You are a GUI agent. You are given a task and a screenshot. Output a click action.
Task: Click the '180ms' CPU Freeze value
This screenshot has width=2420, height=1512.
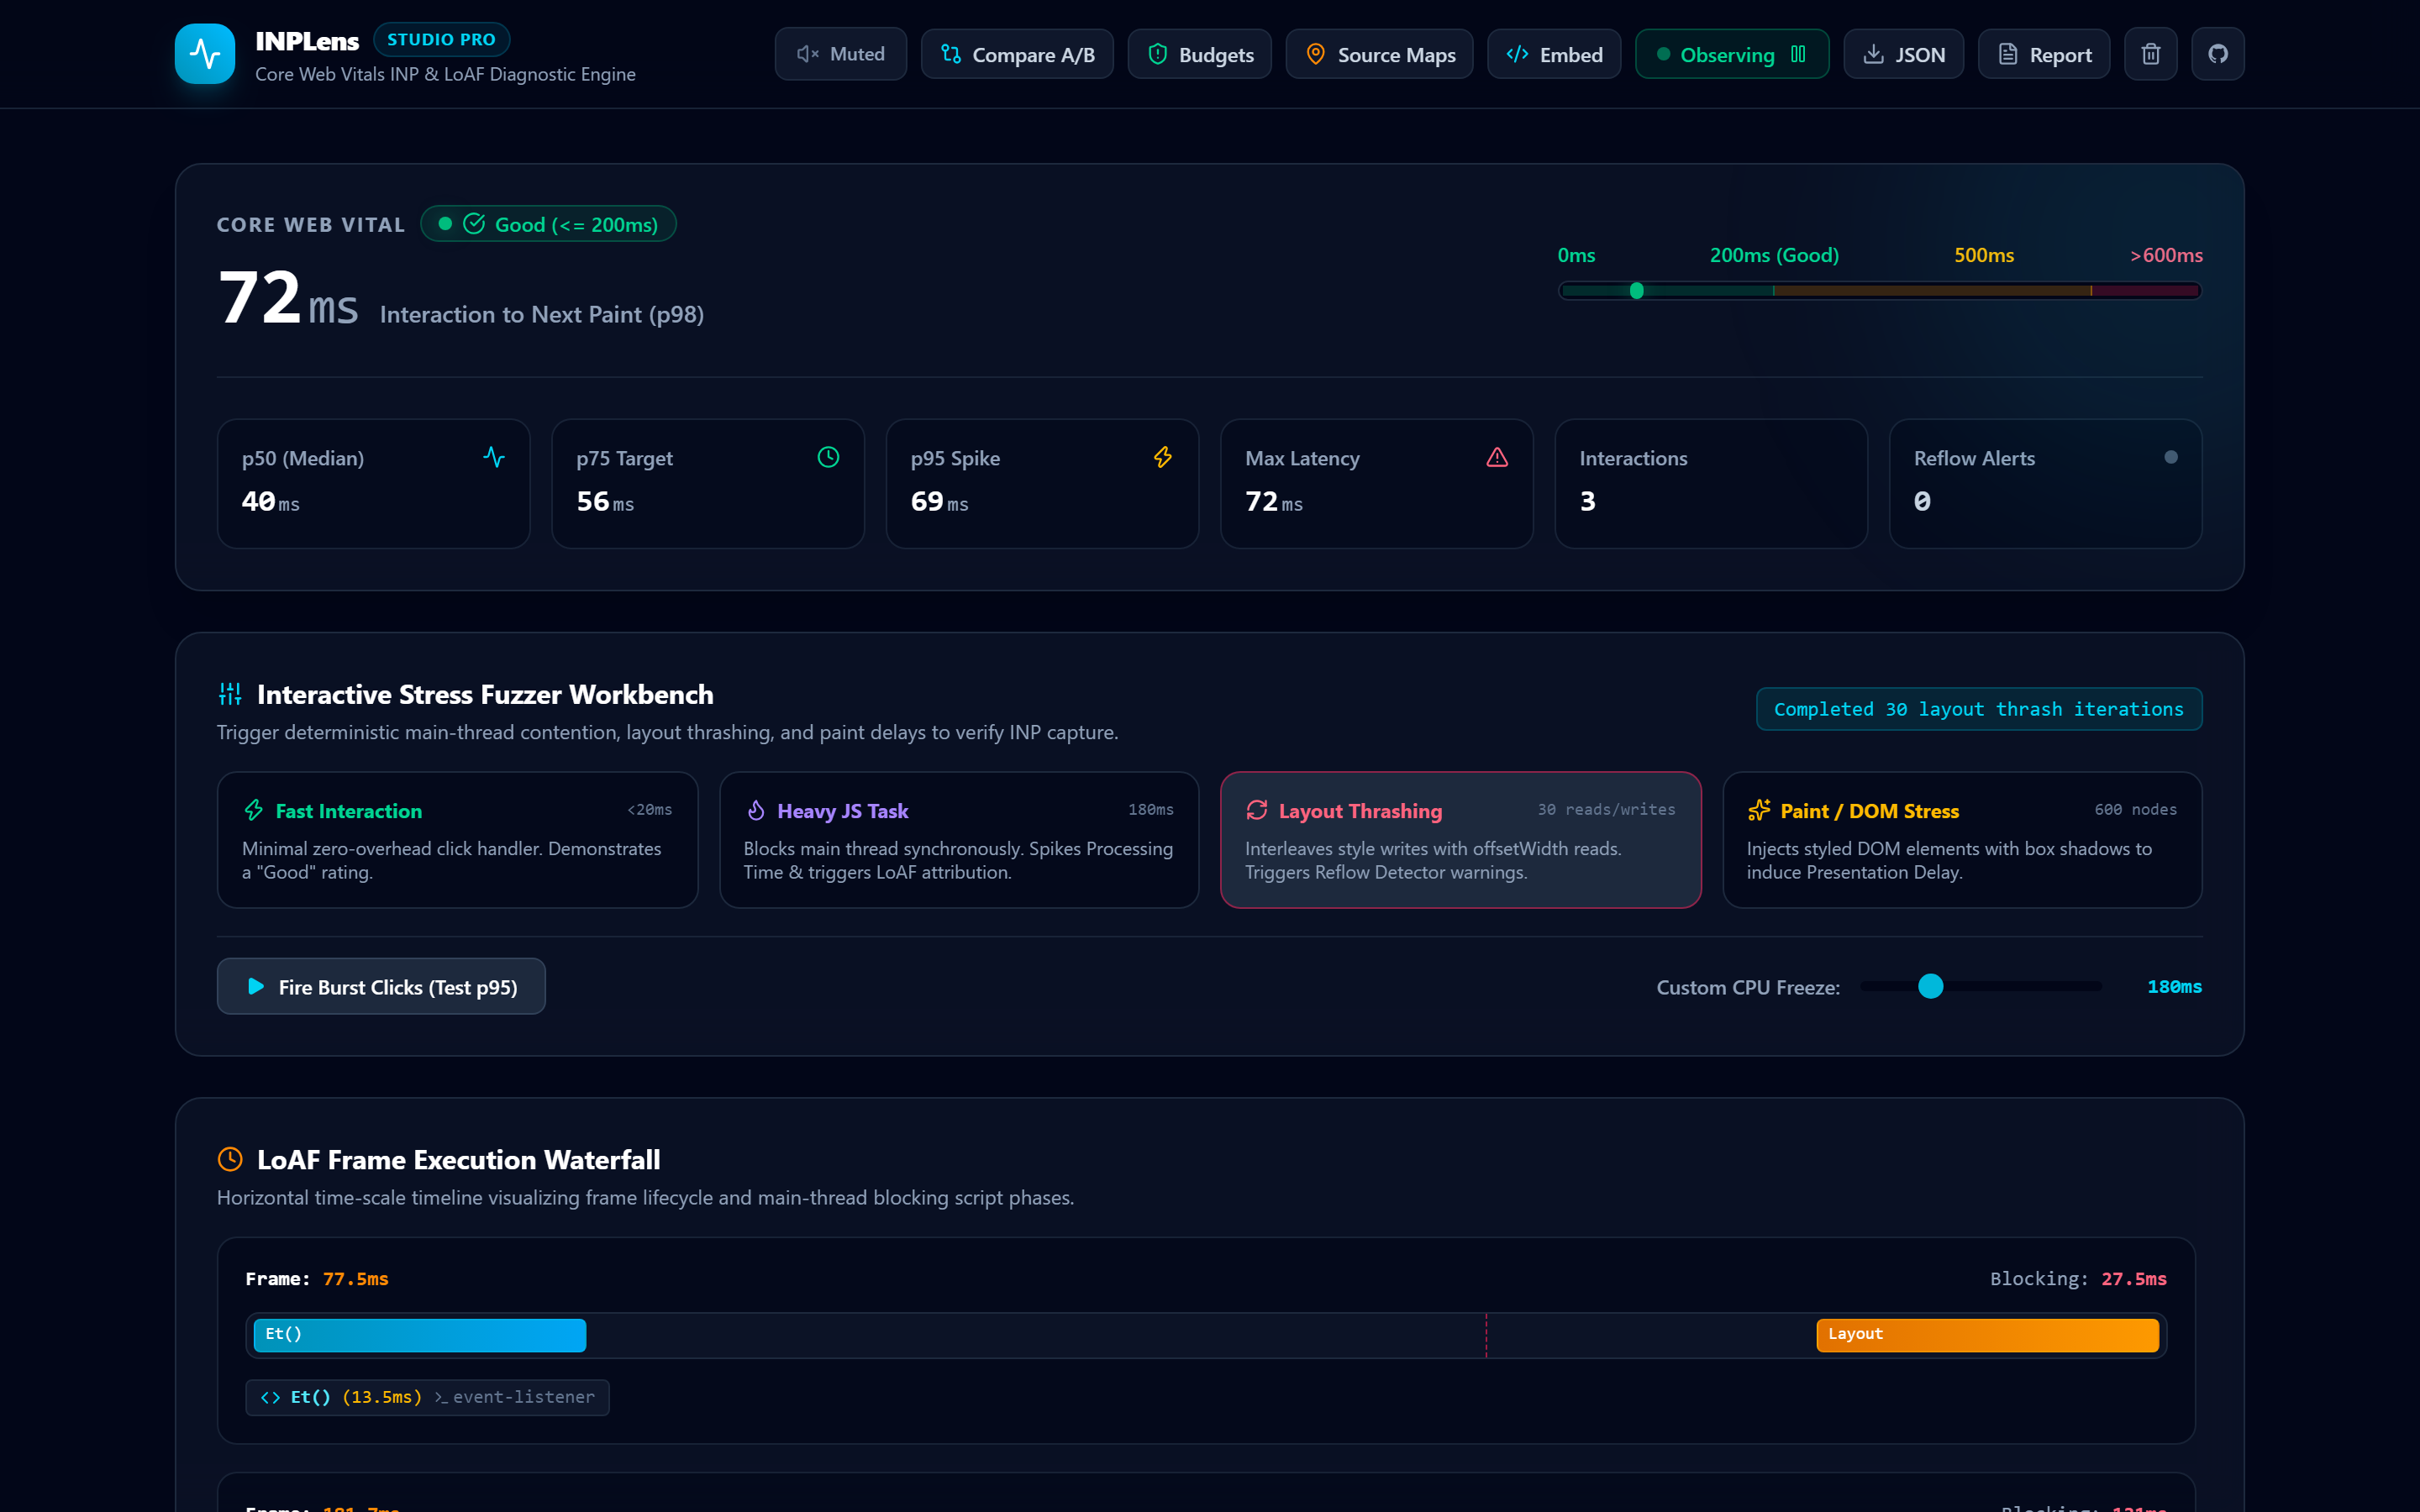(2174, 987)
